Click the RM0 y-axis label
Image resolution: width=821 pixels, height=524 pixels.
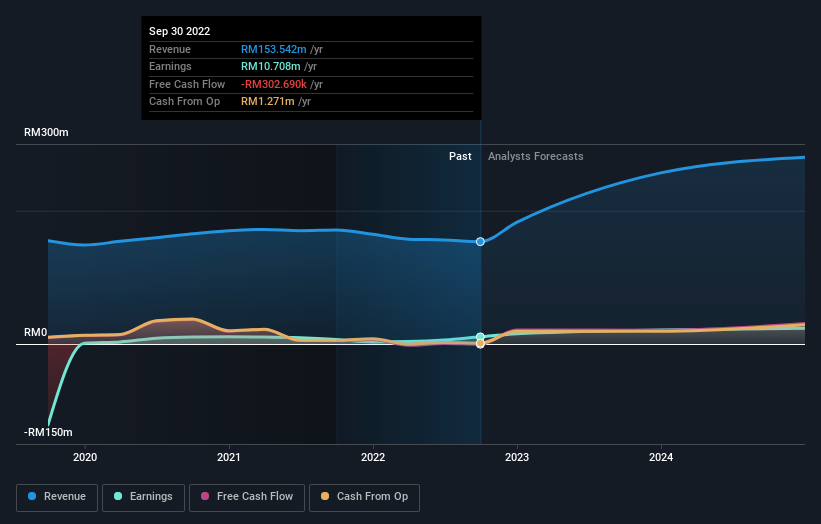tap(36, 332)
